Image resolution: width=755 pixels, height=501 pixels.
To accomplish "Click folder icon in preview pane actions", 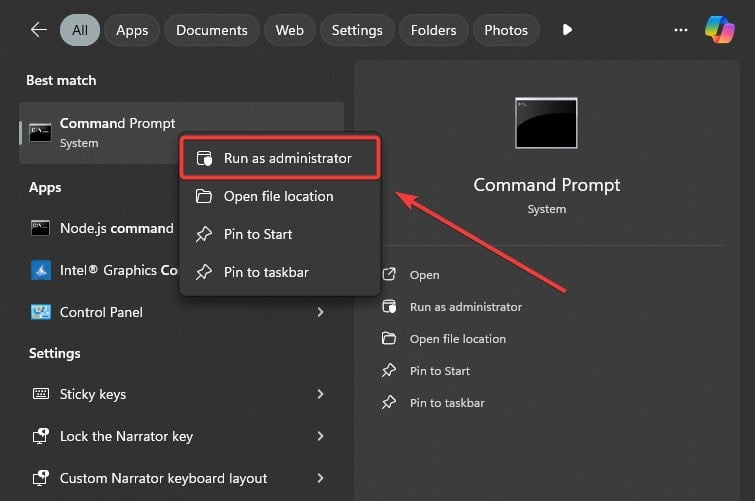I will click(389, 338).
